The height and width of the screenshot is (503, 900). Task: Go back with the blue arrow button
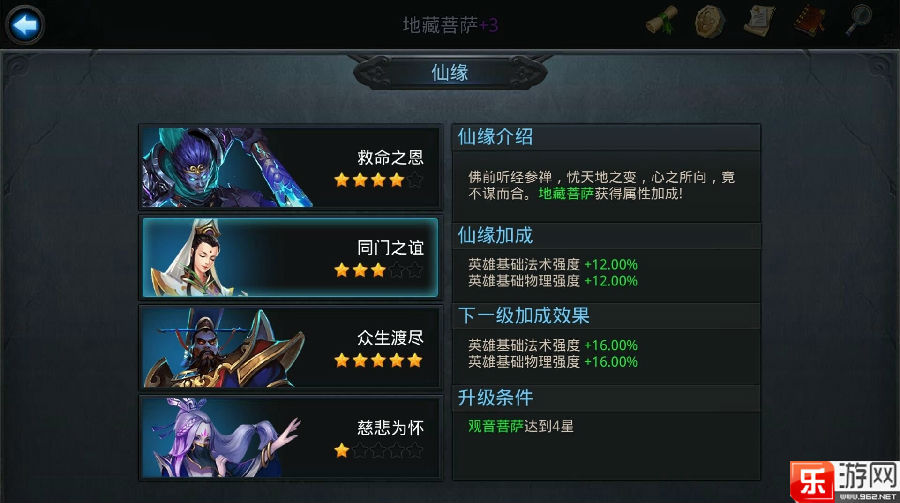click(x=25, y=25)
